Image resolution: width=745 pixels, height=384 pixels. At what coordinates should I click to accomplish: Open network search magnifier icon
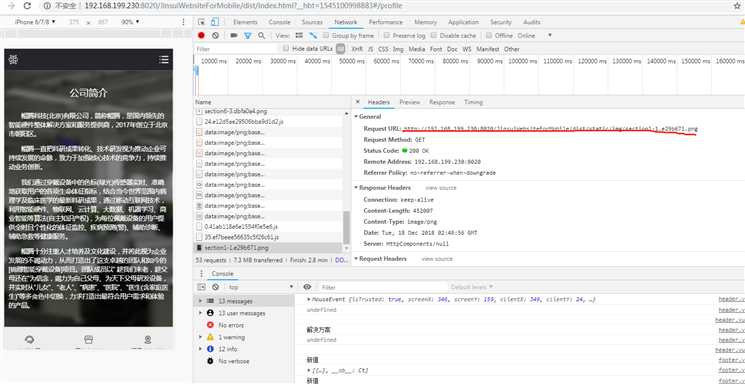point(261,36)
